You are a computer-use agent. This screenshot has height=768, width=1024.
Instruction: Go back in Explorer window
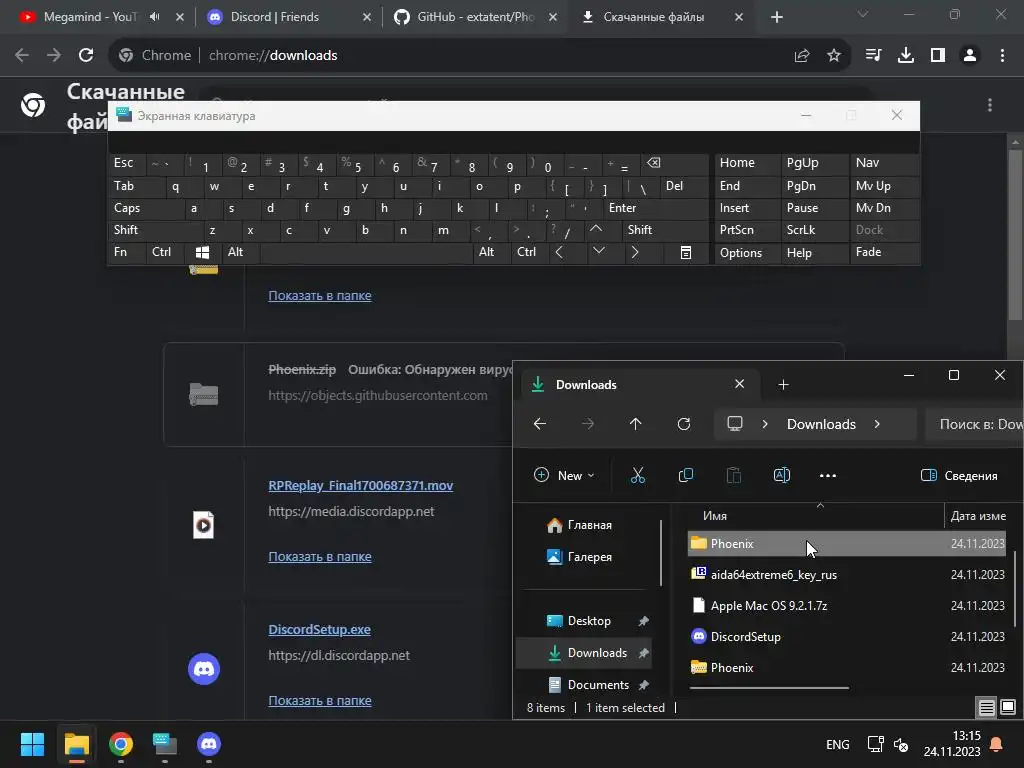pos(540,424)
